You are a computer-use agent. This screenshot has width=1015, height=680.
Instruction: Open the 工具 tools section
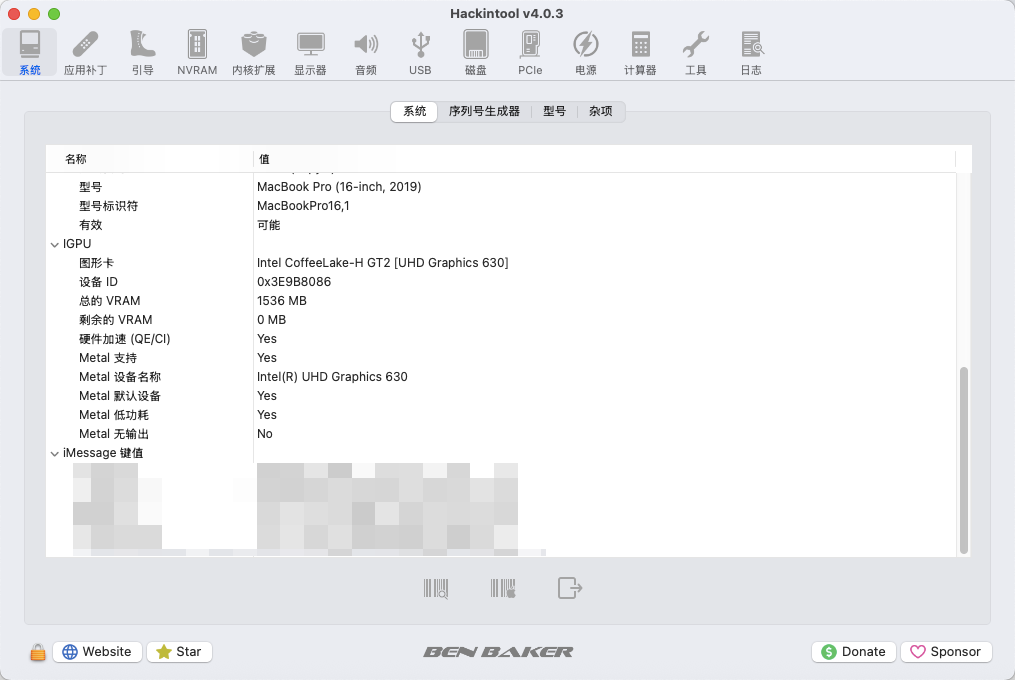click(696, 52)
